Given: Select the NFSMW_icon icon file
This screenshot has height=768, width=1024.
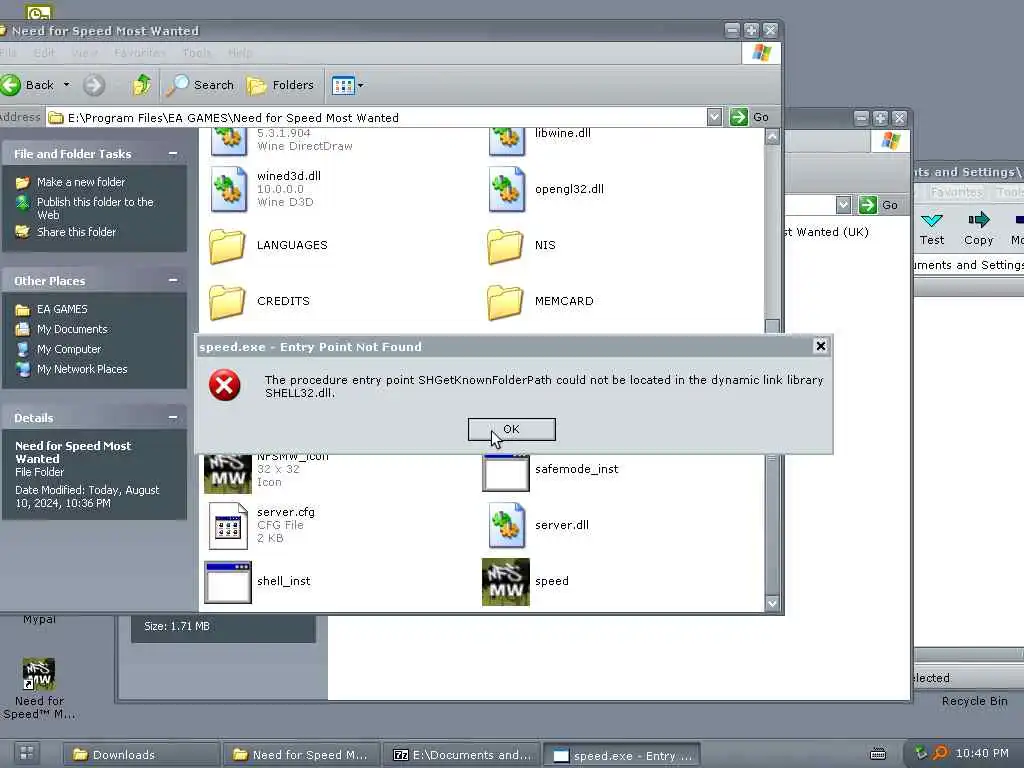Looking at the screenshot, I should pyautogui.click(x=228, y=473).
